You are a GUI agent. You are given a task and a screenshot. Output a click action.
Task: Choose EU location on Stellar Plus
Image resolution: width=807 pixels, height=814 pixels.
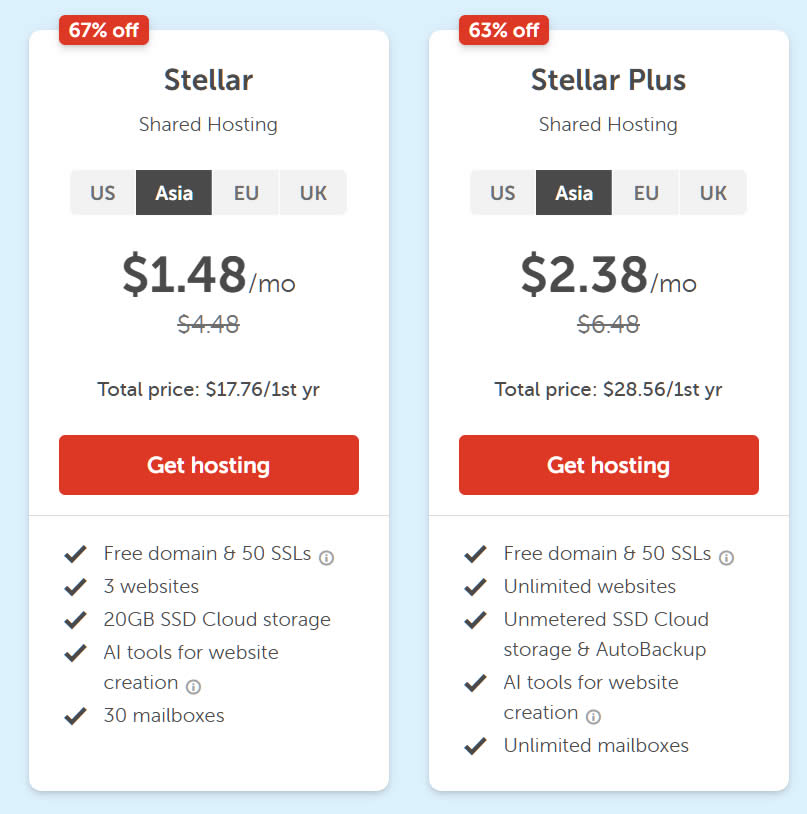646,193
